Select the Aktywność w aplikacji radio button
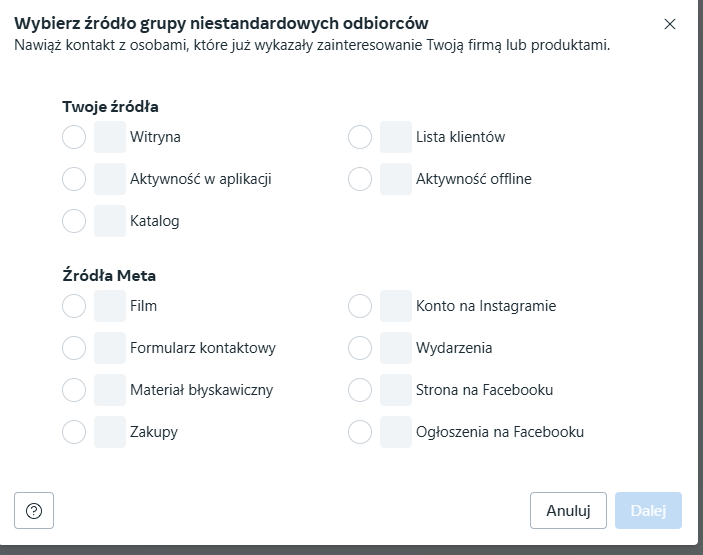703x555 pixels. coord(74,179)
